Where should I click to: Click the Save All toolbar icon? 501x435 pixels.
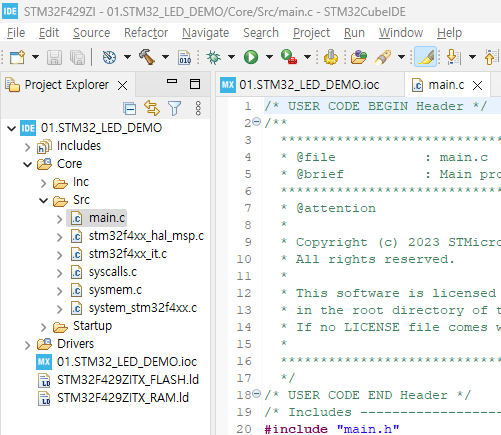[x=77, y=57]
